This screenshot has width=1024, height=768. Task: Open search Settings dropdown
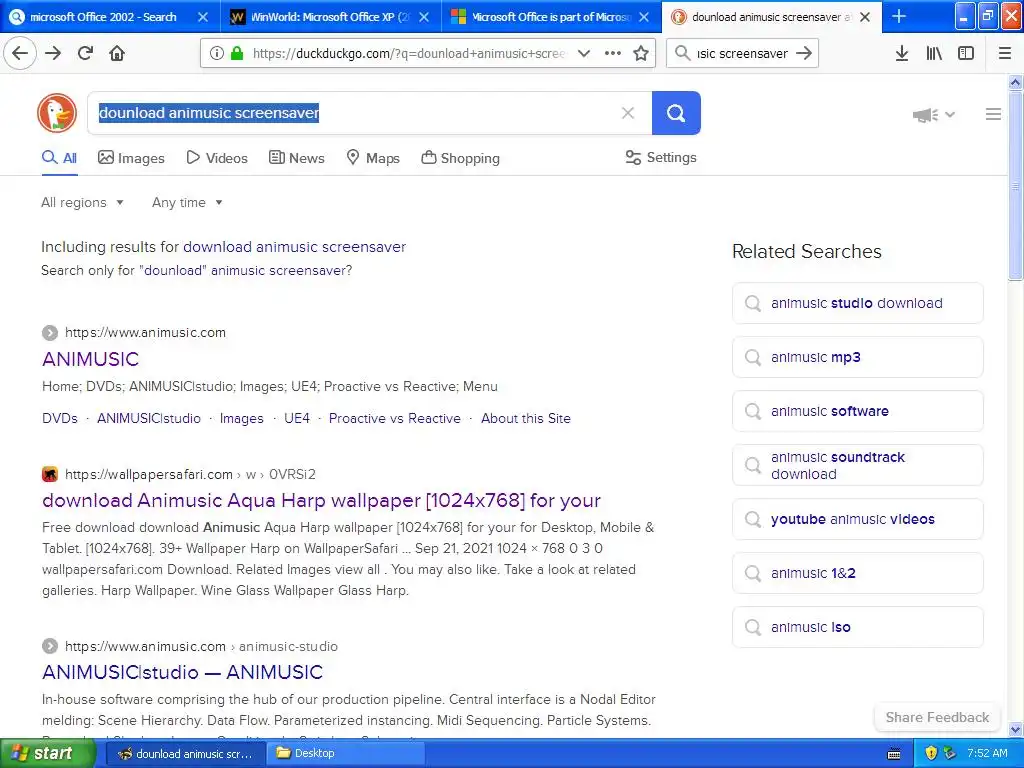661,157
